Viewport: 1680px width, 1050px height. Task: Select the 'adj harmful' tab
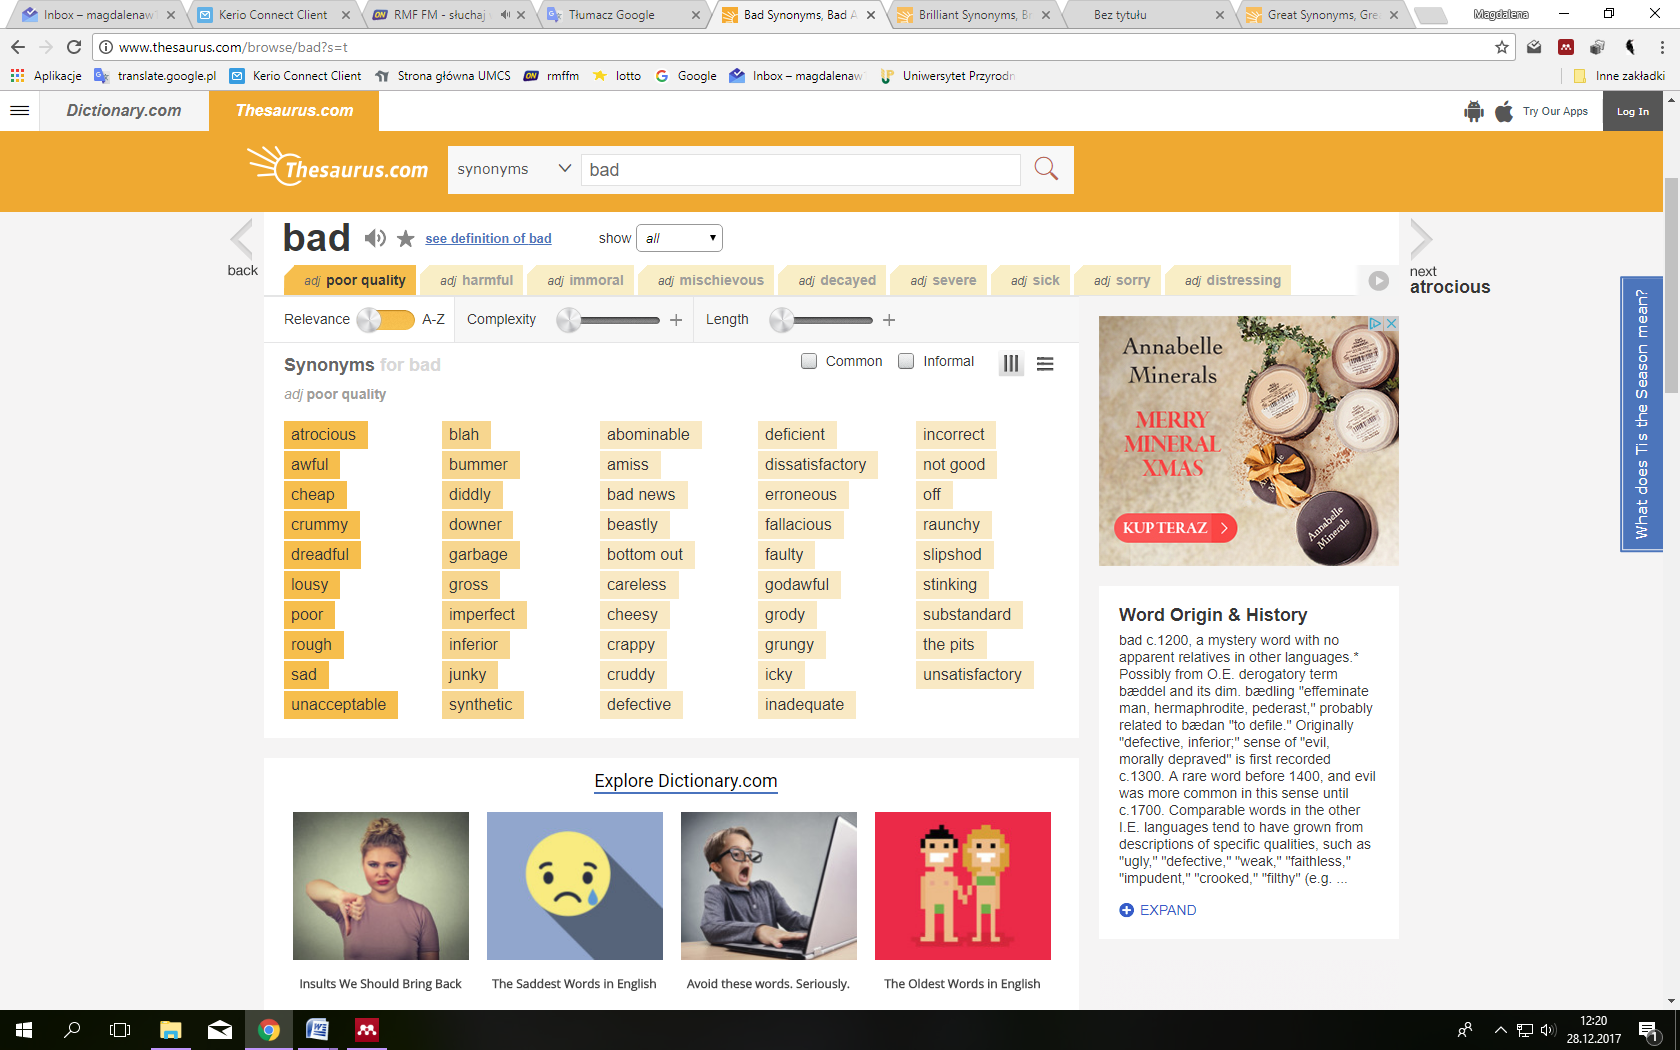(476, 281)
